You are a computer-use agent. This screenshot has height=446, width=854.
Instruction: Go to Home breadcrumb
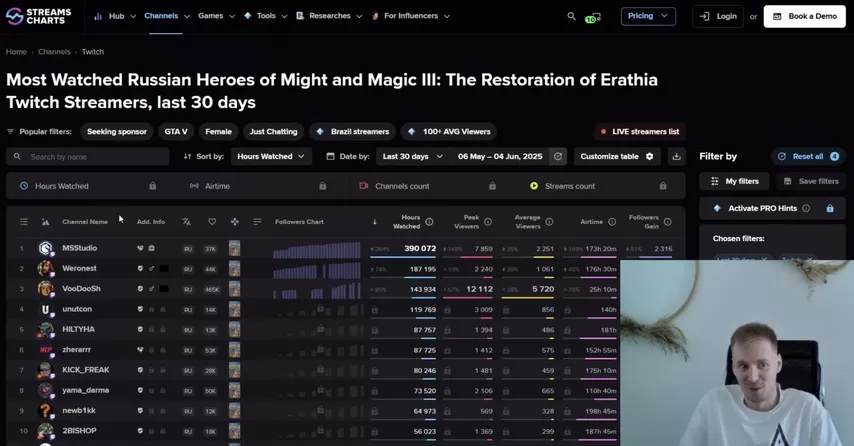coord(16,52)
